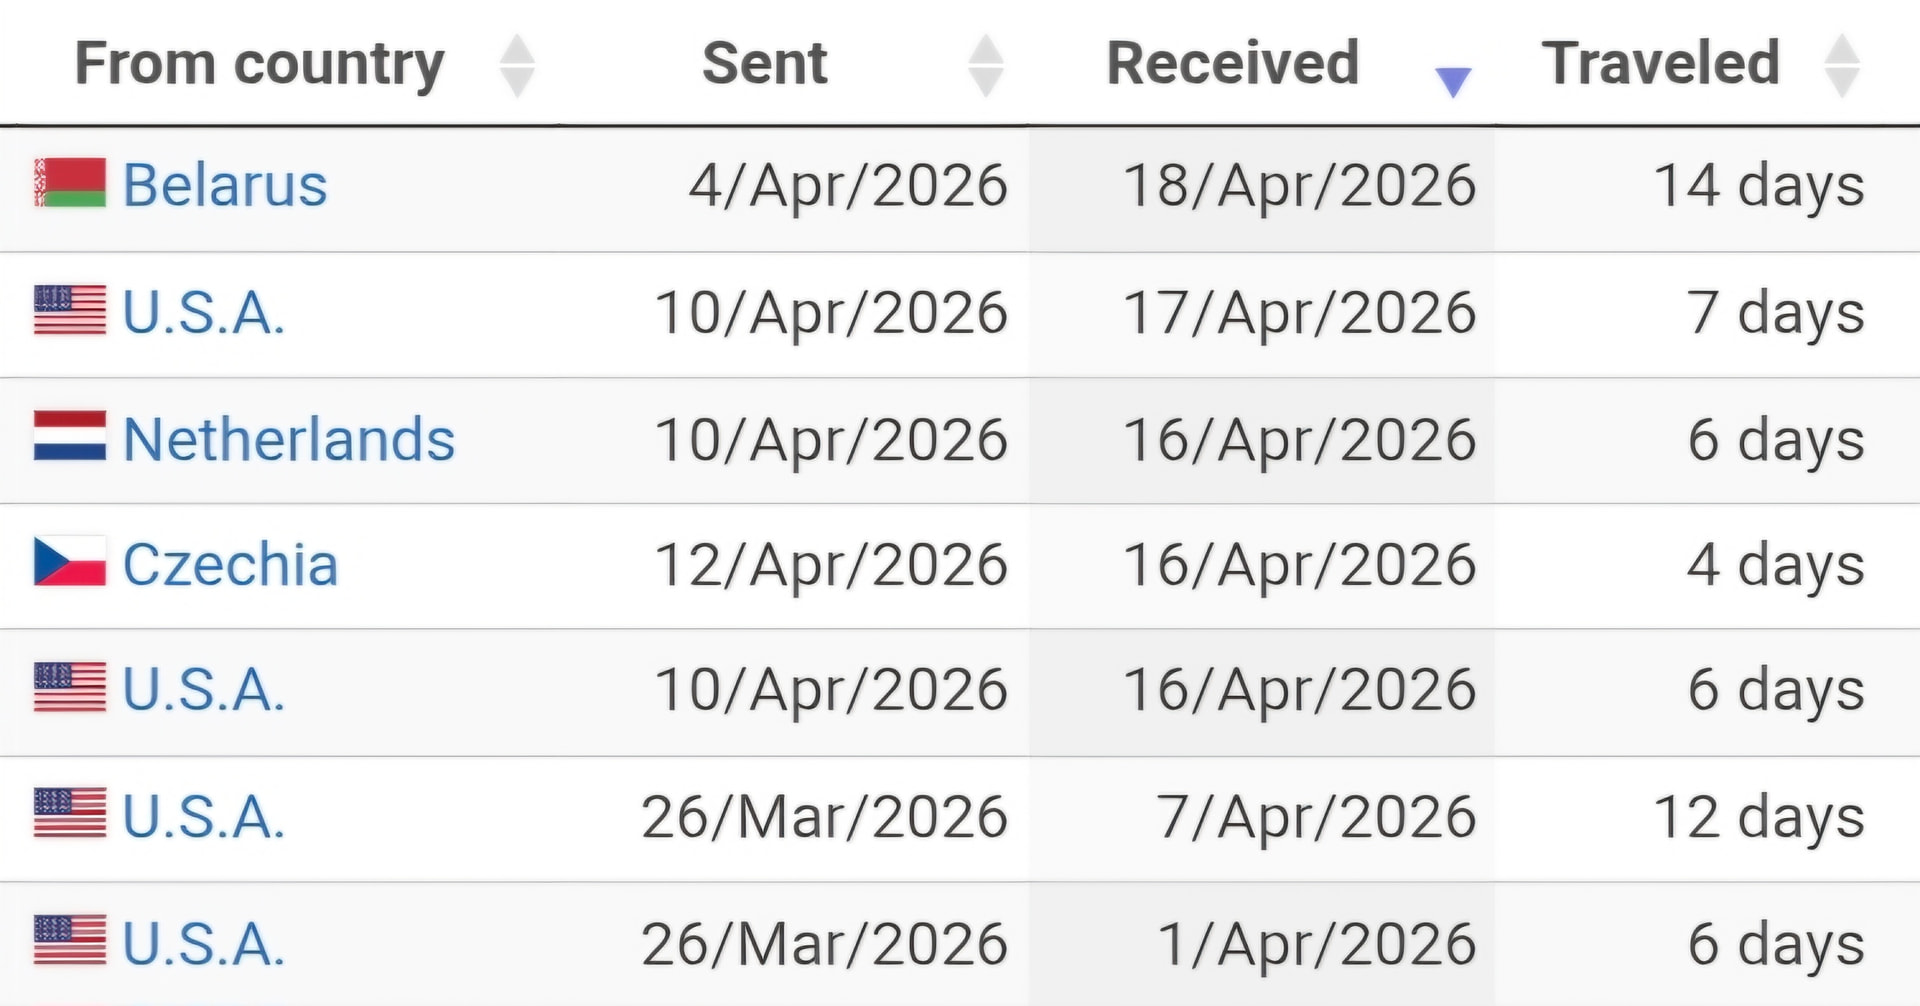1920x1006 pixels.
Task: Sort by the Traveled column header
Action: coord(1660,64)
